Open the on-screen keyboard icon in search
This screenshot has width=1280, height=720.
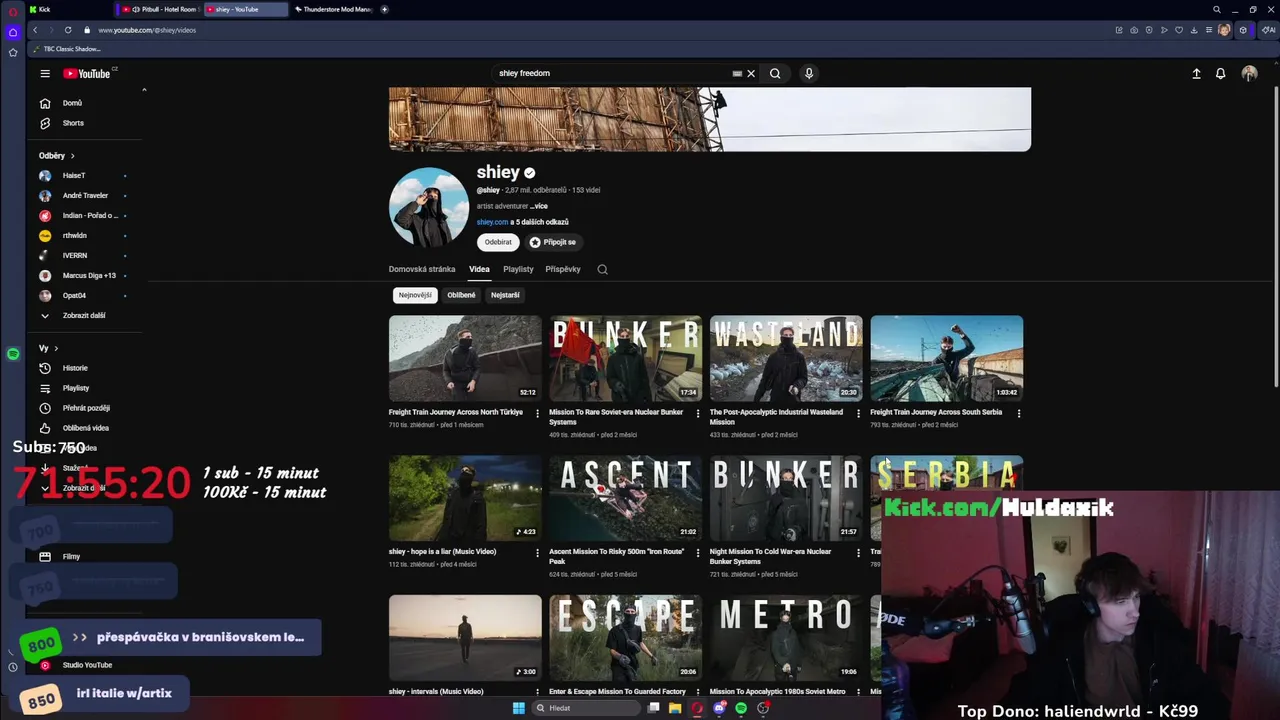pos(737,73)
